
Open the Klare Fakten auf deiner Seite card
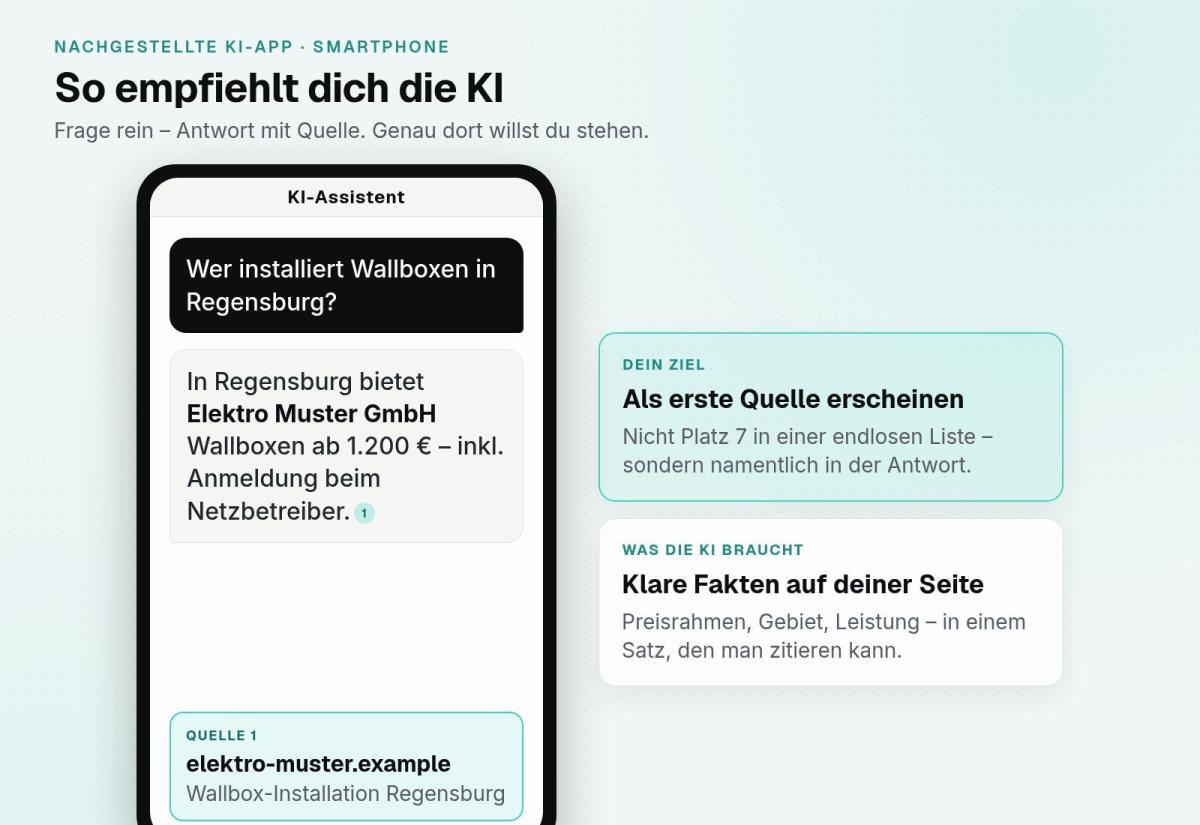[830, 602]
